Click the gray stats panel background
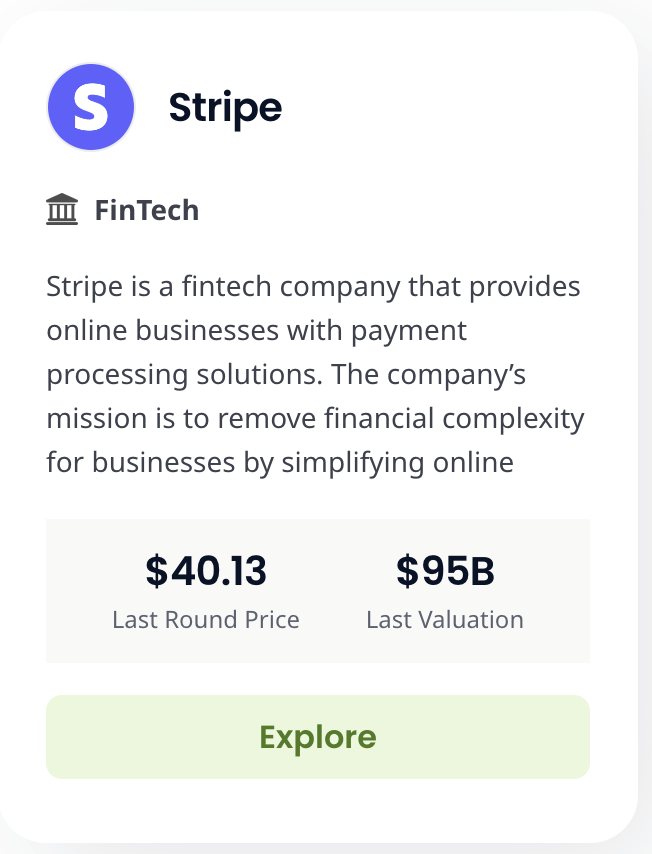The image size is (652, 854). 318,591
